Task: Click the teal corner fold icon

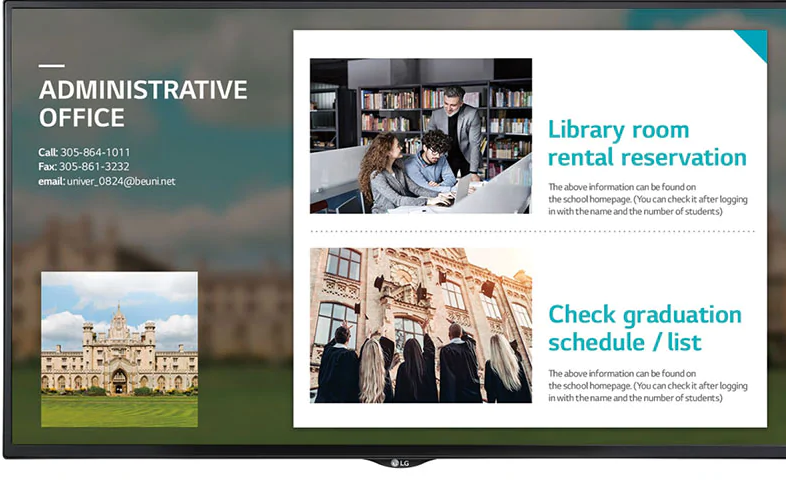Action: 755,42
